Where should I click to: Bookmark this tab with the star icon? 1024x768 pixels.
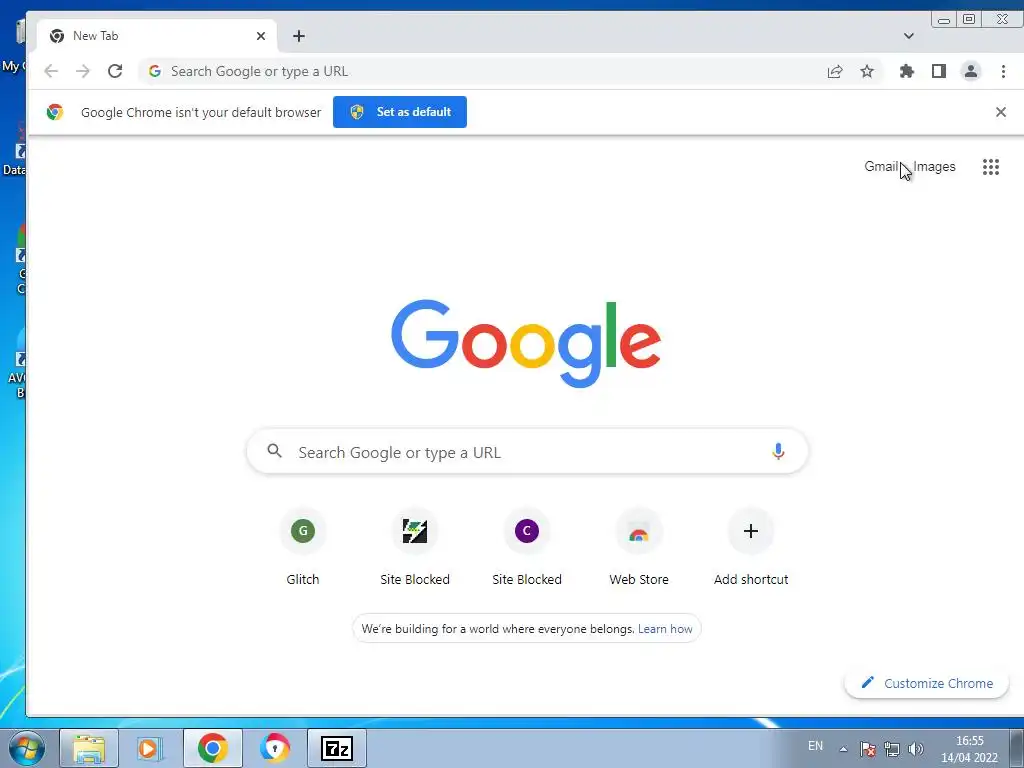point(867,71)
